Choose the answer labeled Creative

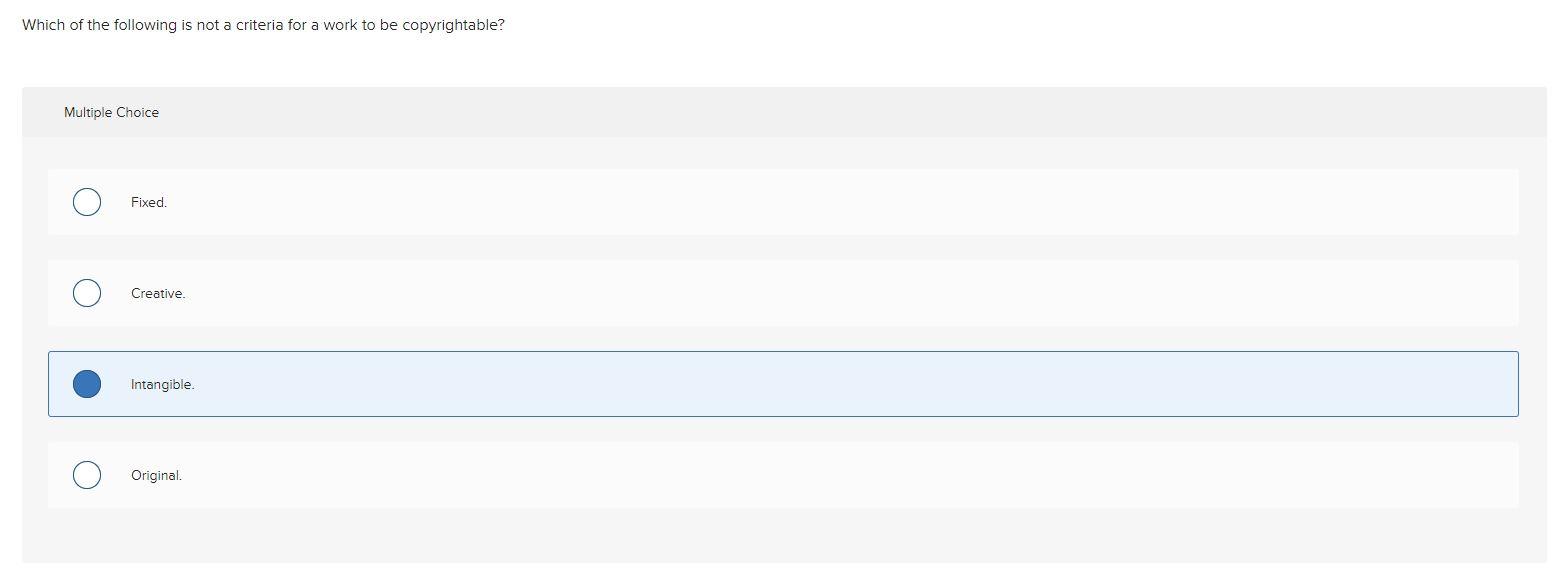click(157, 292)
